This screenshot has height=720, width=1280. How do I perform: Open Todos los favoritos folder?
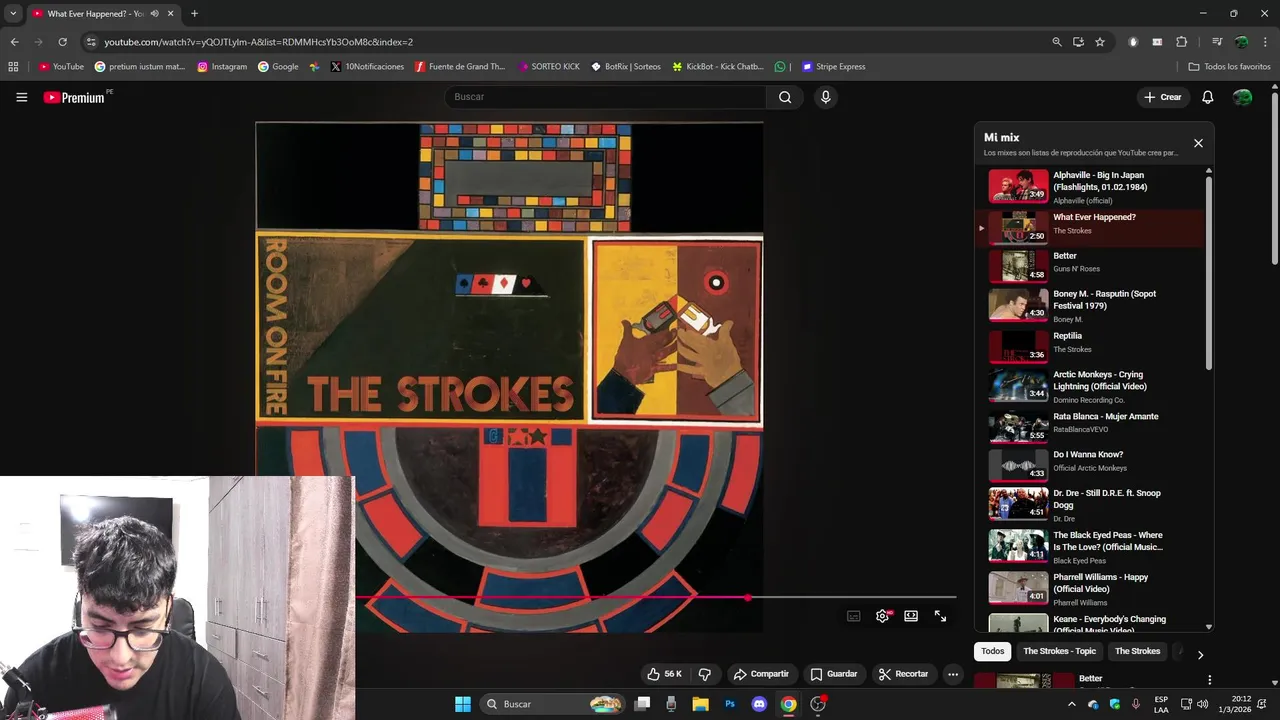(x=1229, y=67)
